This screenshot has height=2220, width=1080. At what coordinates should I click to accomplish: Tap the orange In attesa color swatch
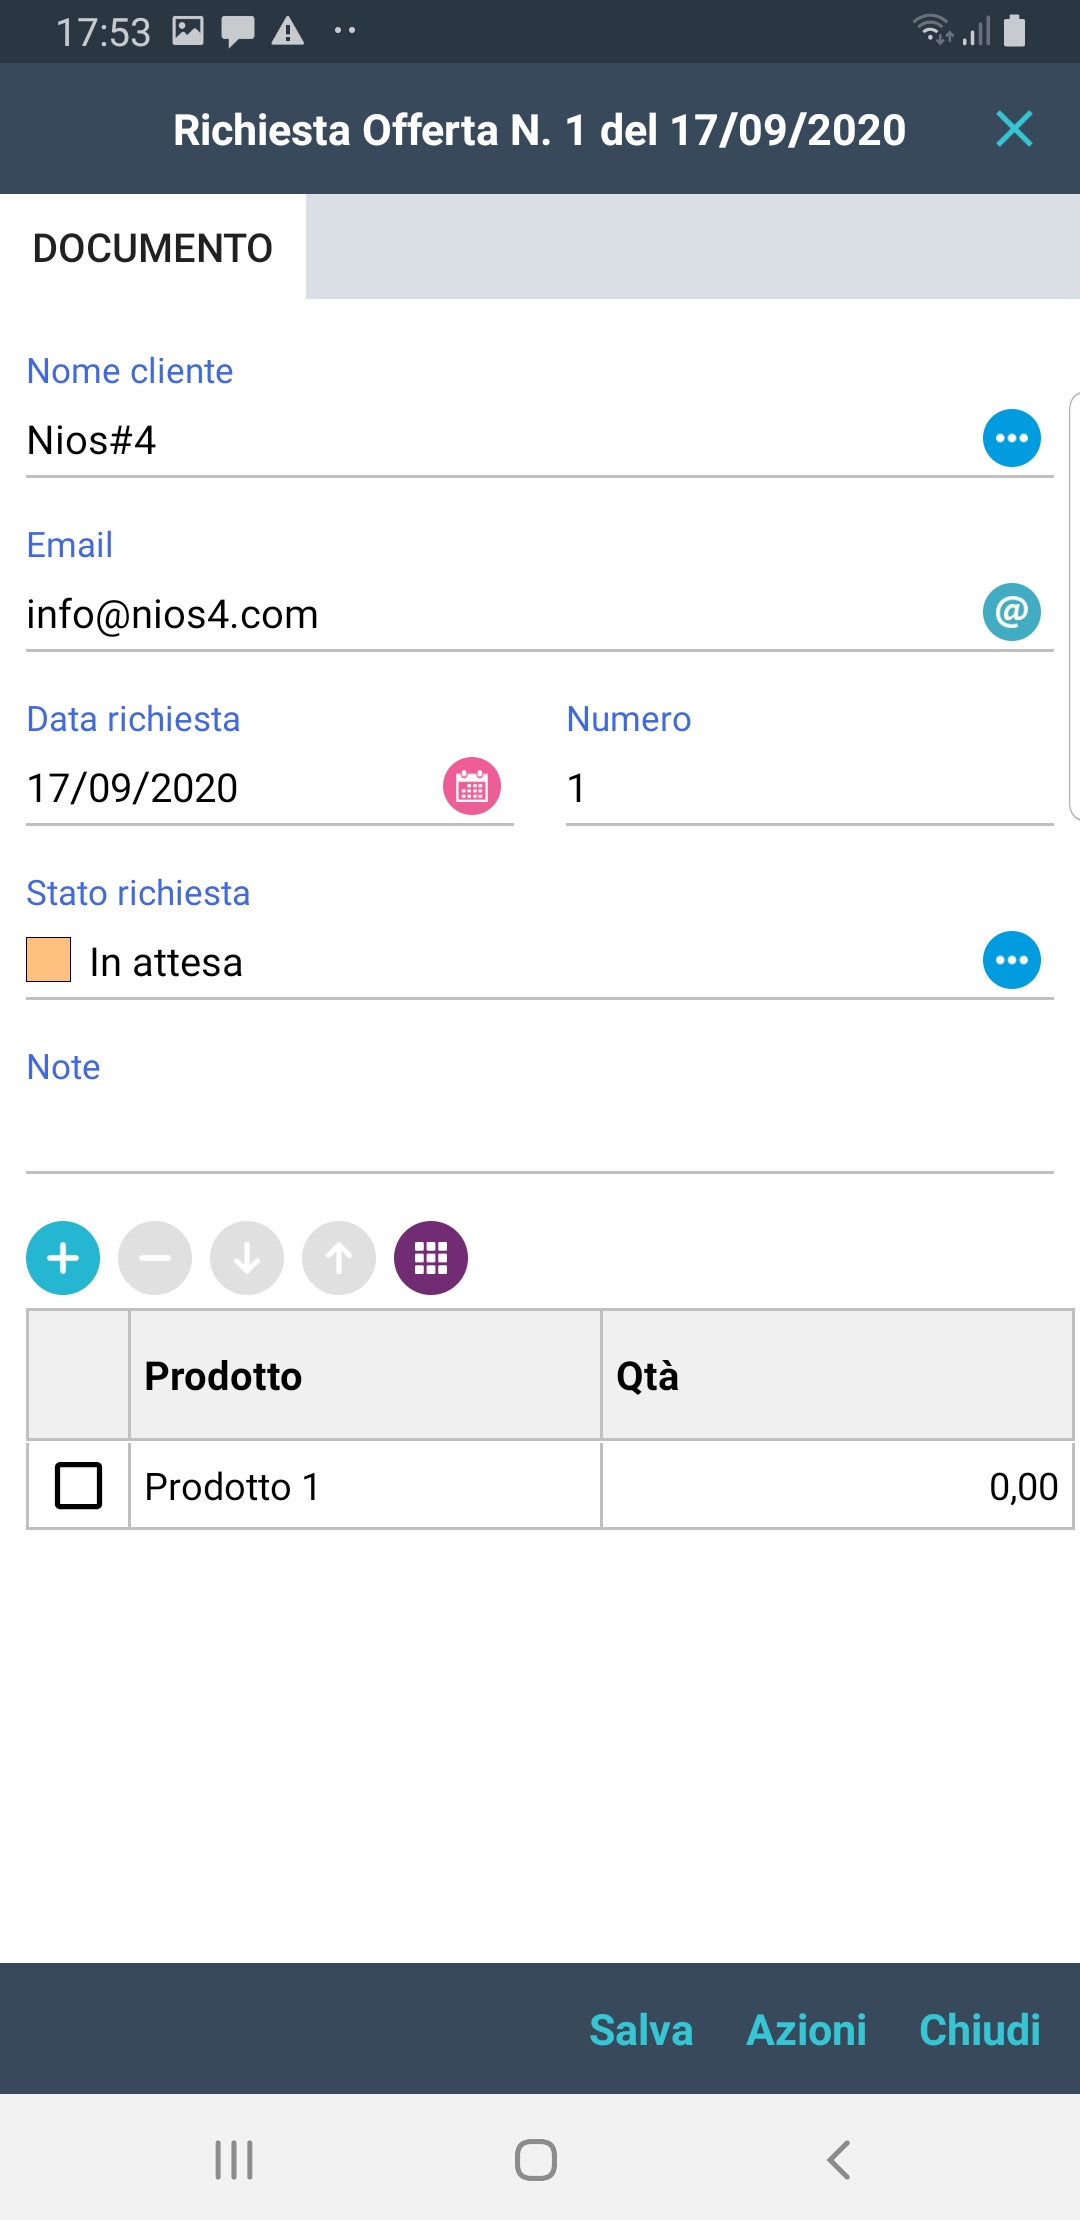[49, 960]
